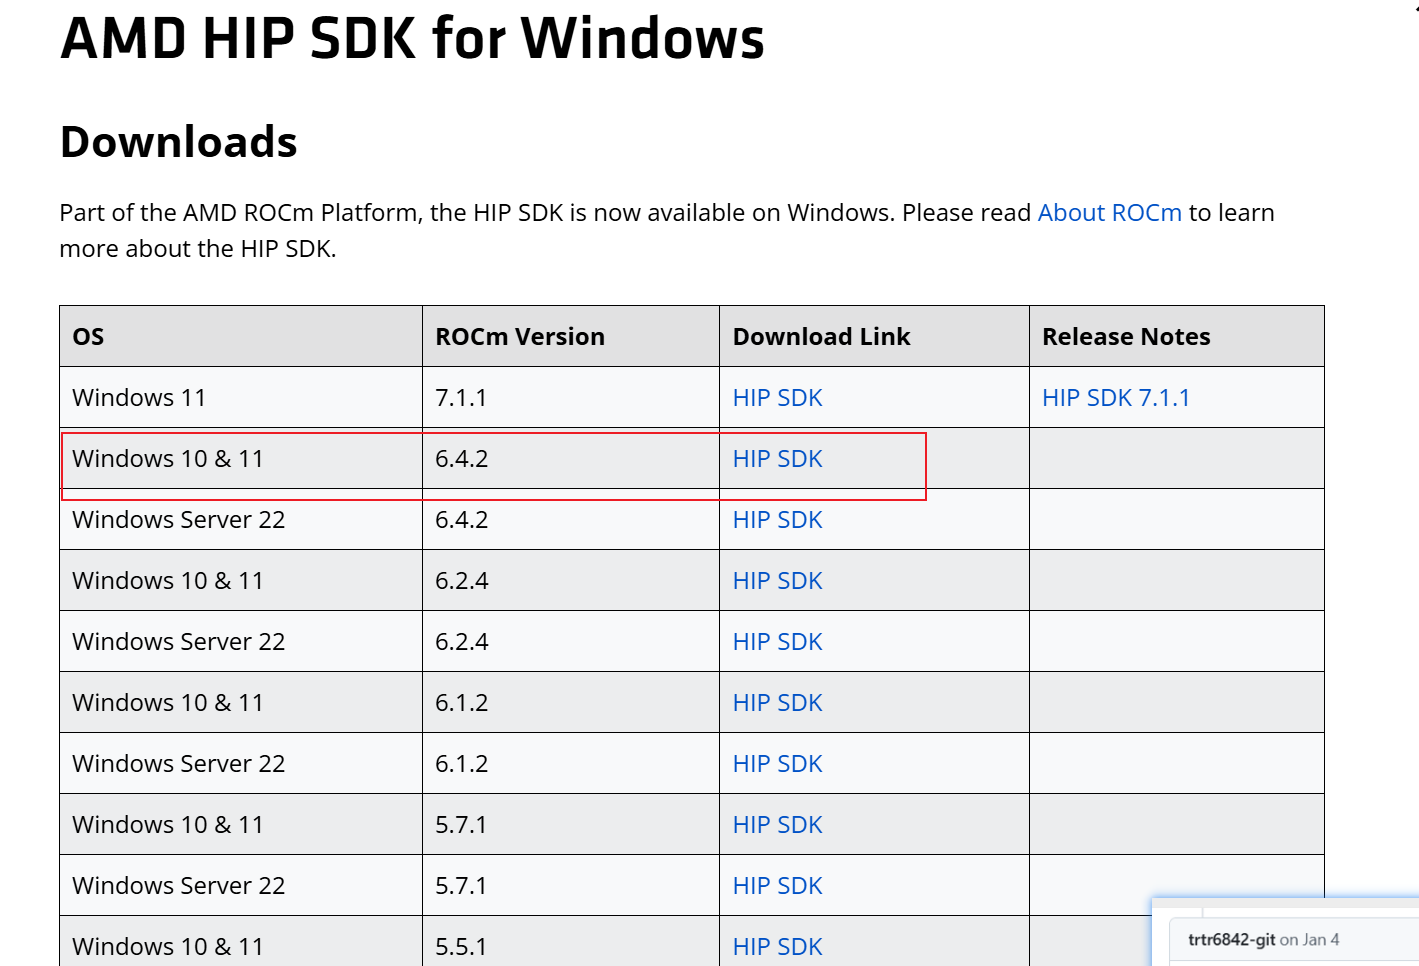This screenshot has height=966, width=1419.
Task: Click 6.2.4 version in Windows 10 & 11 row
Action: coord(462,581)
